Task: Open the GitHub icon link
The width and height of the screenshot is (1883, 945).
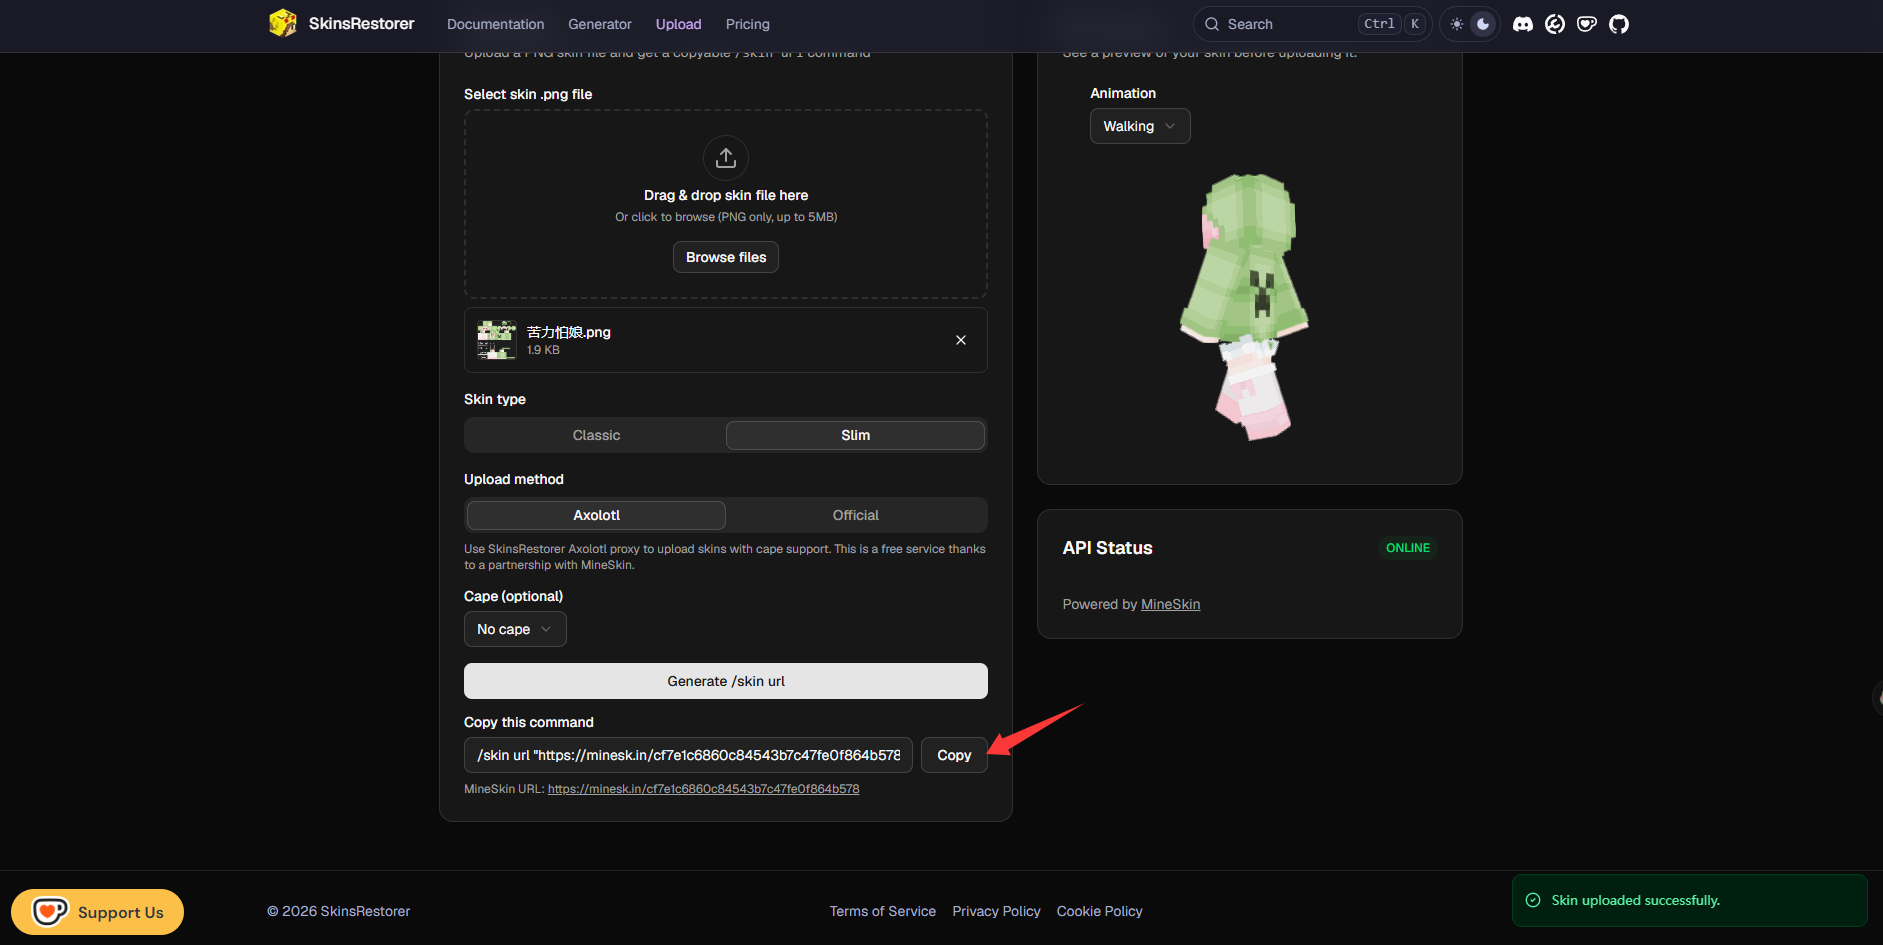Action: [x=1619, y=24]
